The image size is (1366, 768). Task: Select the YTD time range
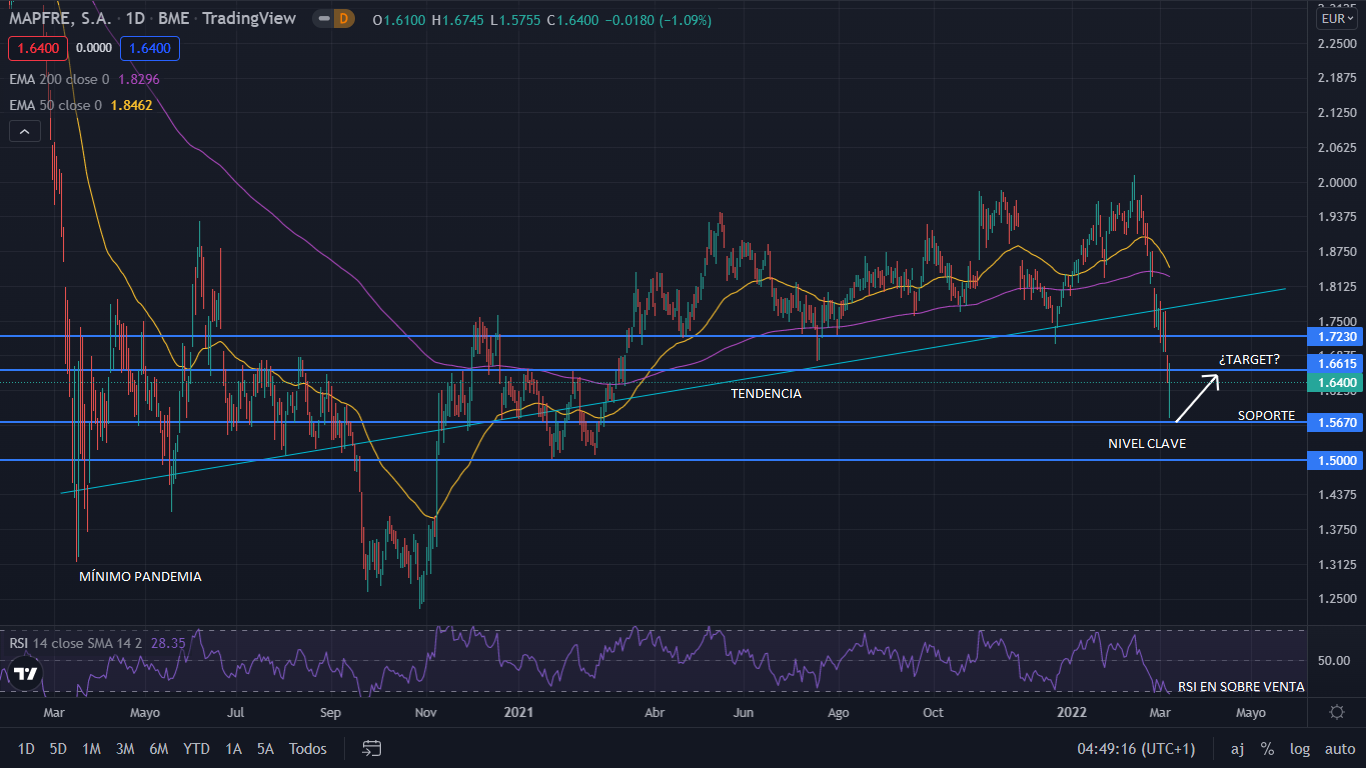197,748
